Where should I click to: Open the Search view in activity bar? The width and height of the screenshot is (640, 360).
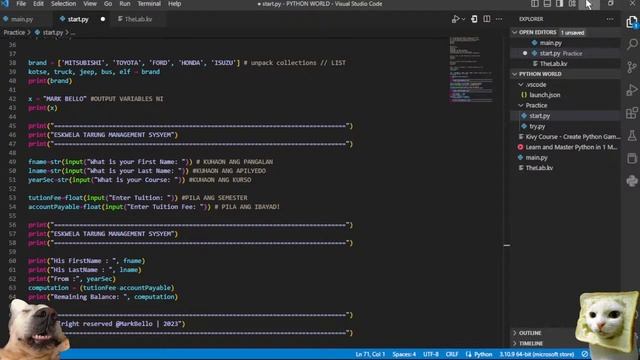632,44
